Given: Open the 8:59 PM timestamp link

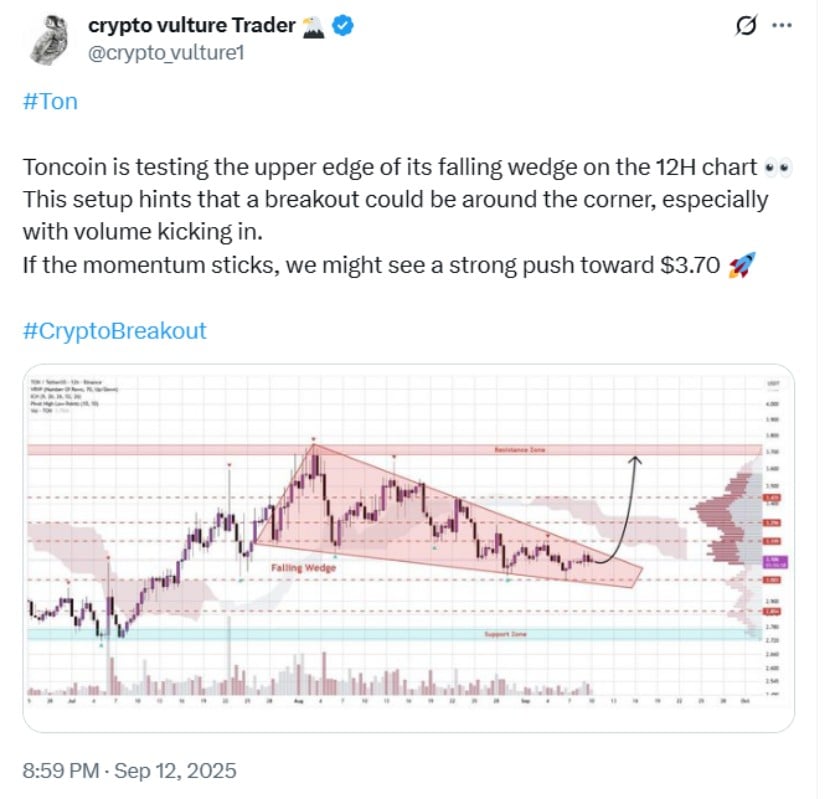Looking at the screenshot, I should pos(61,771).
